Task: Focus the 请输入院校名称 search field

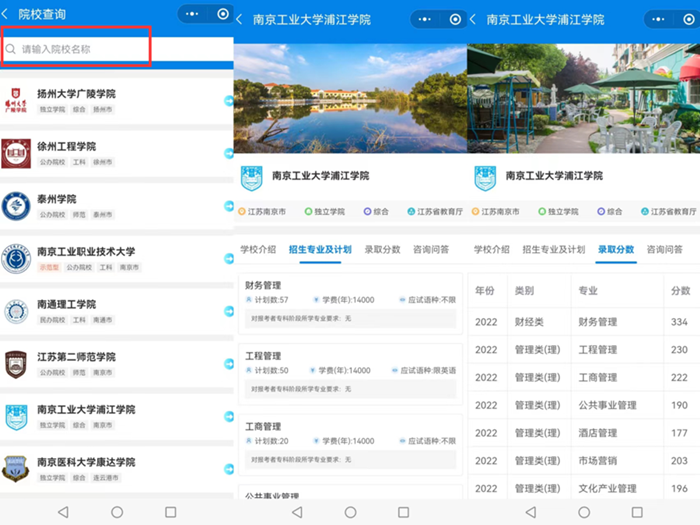Action: [77, 48]
